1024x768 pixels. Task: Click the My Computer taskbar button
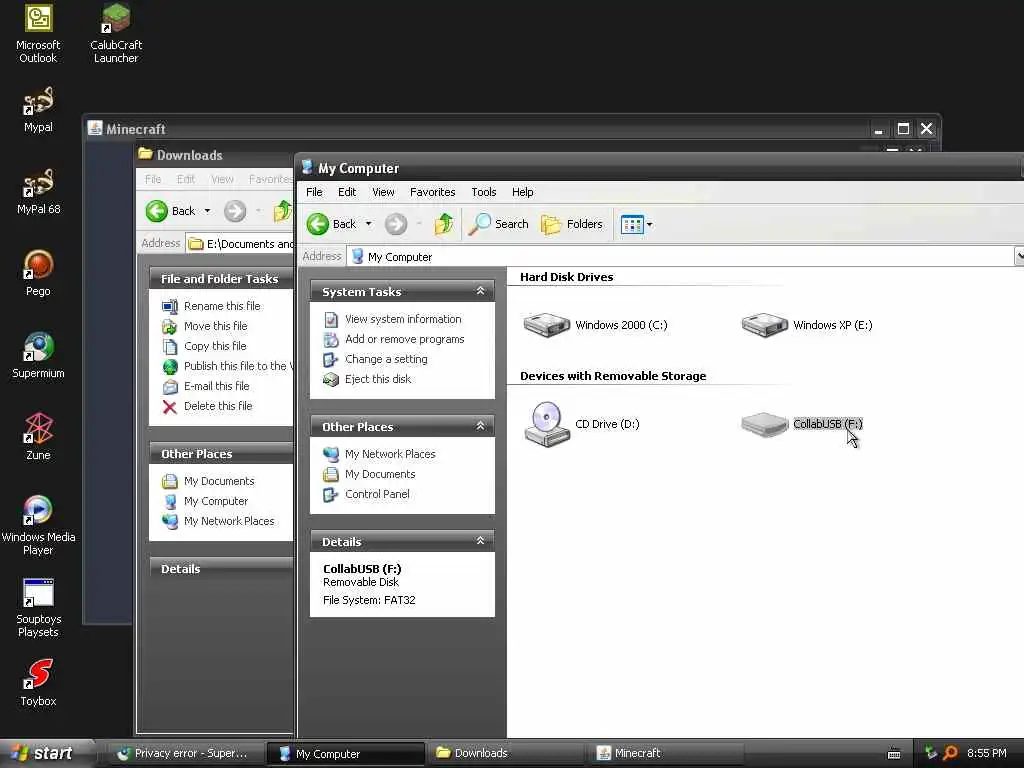click(x=345, y=753)
